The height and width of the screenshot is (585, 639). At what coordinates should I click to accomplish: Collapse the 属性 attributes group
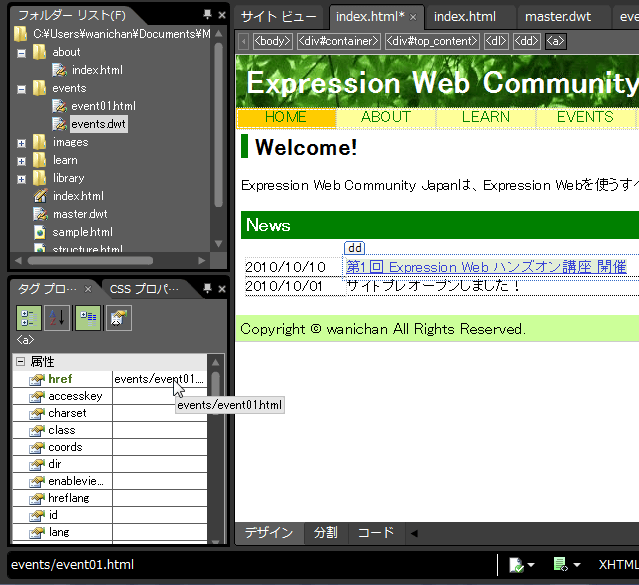20,362
